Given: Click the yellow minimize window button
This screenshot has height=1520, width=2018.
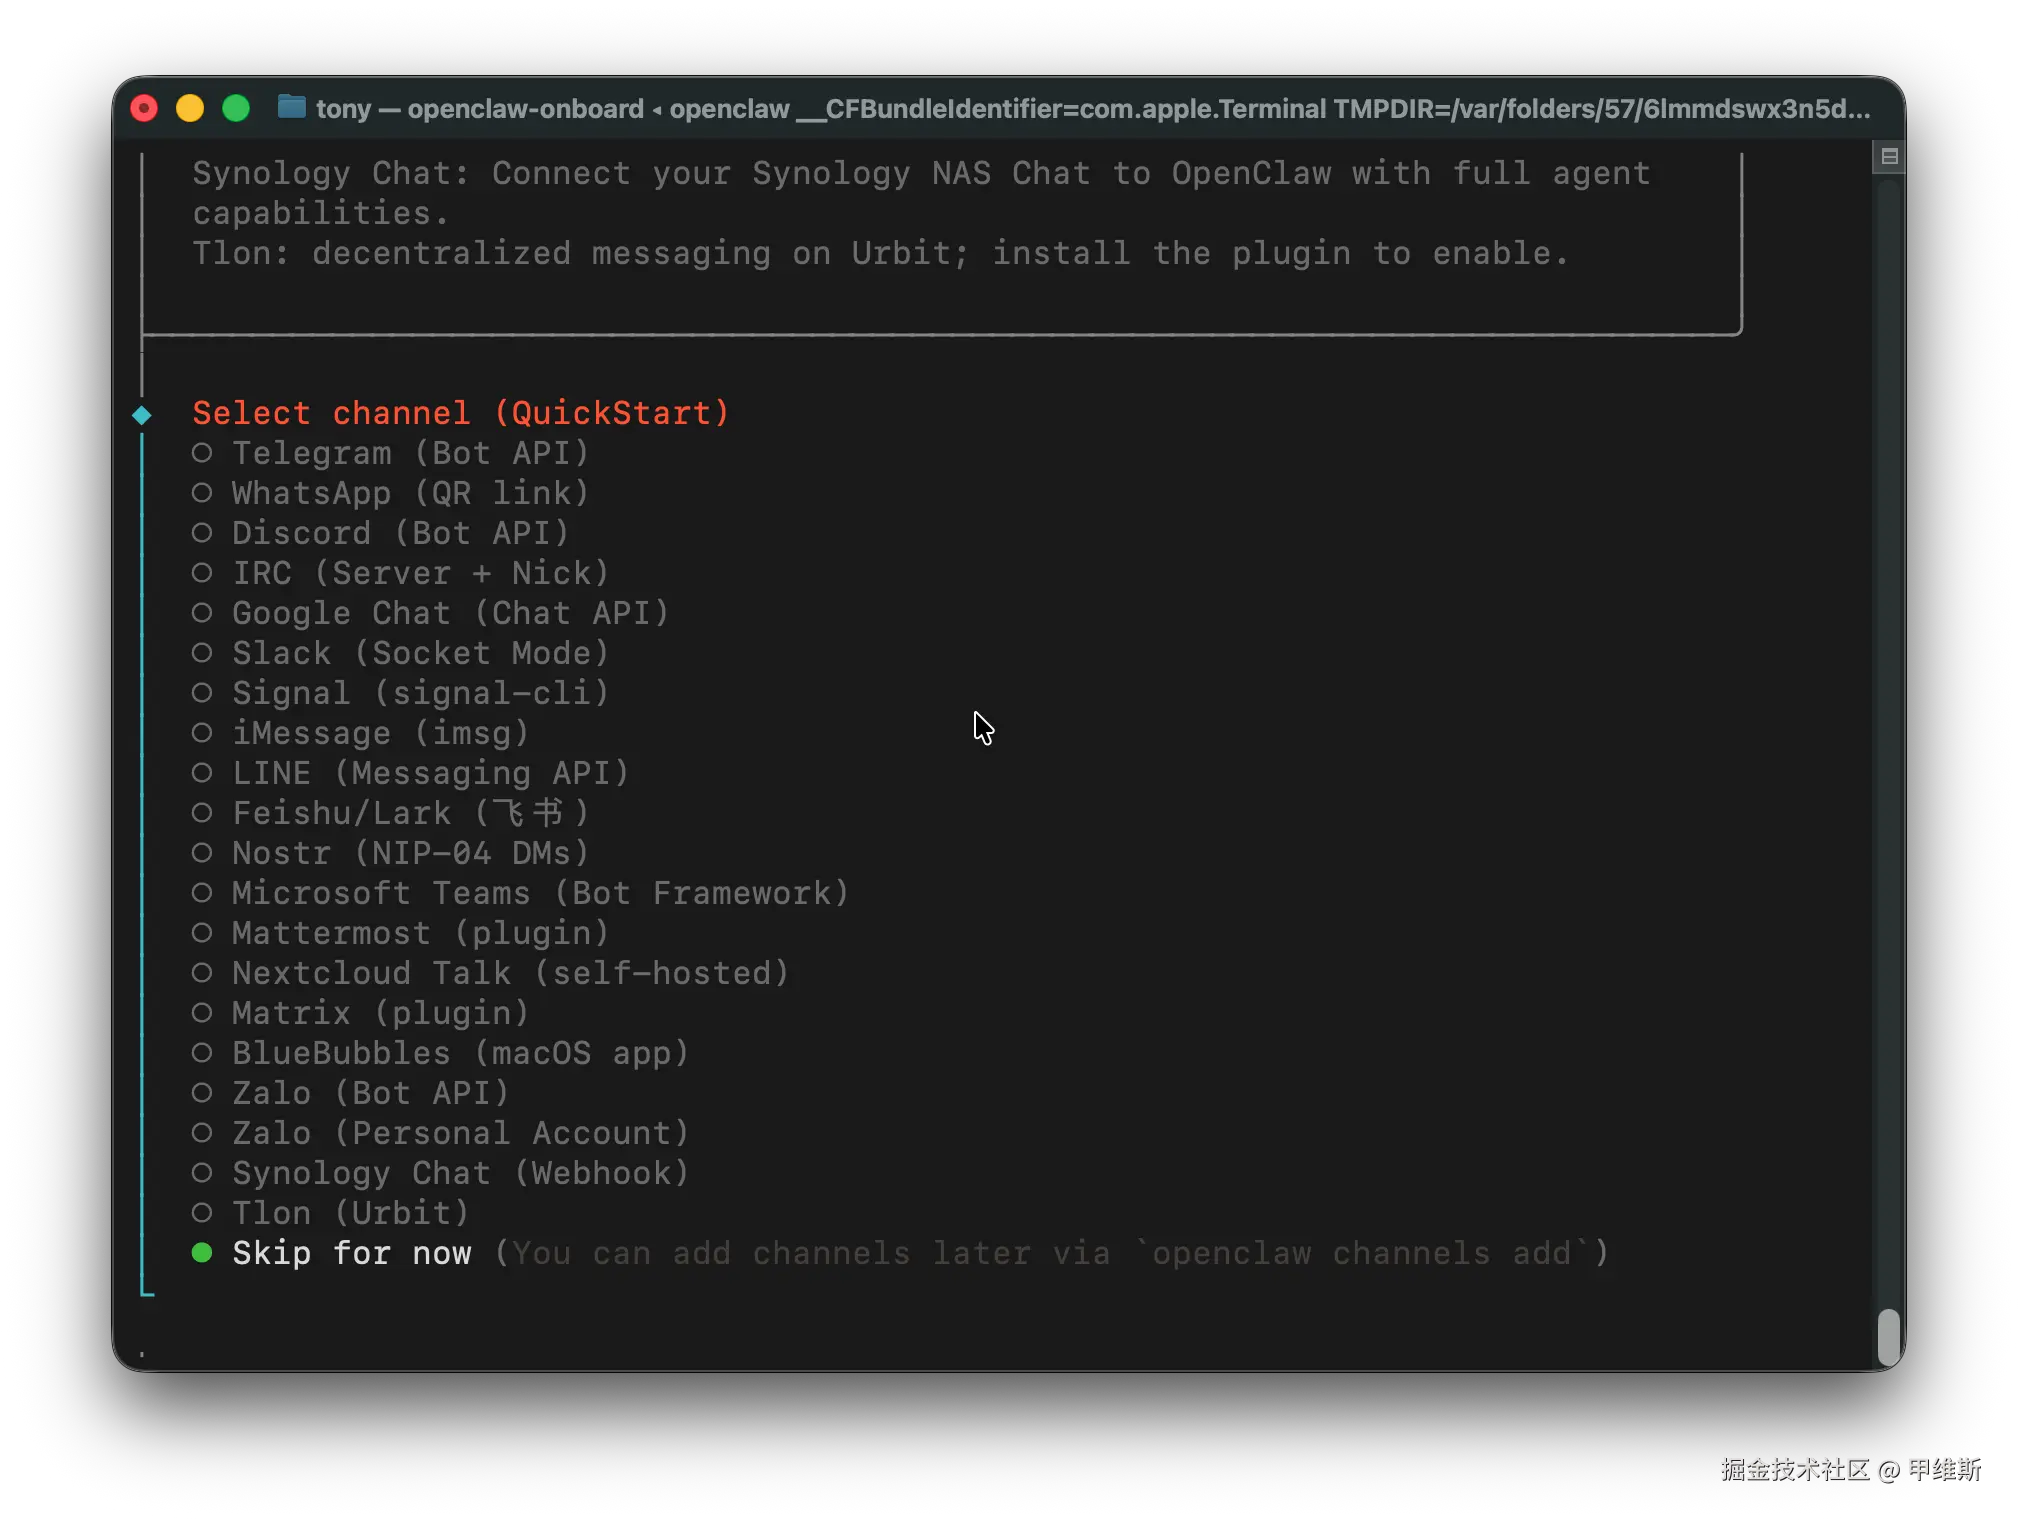Looking at the screenshot, I should click(x=190, y=108).
